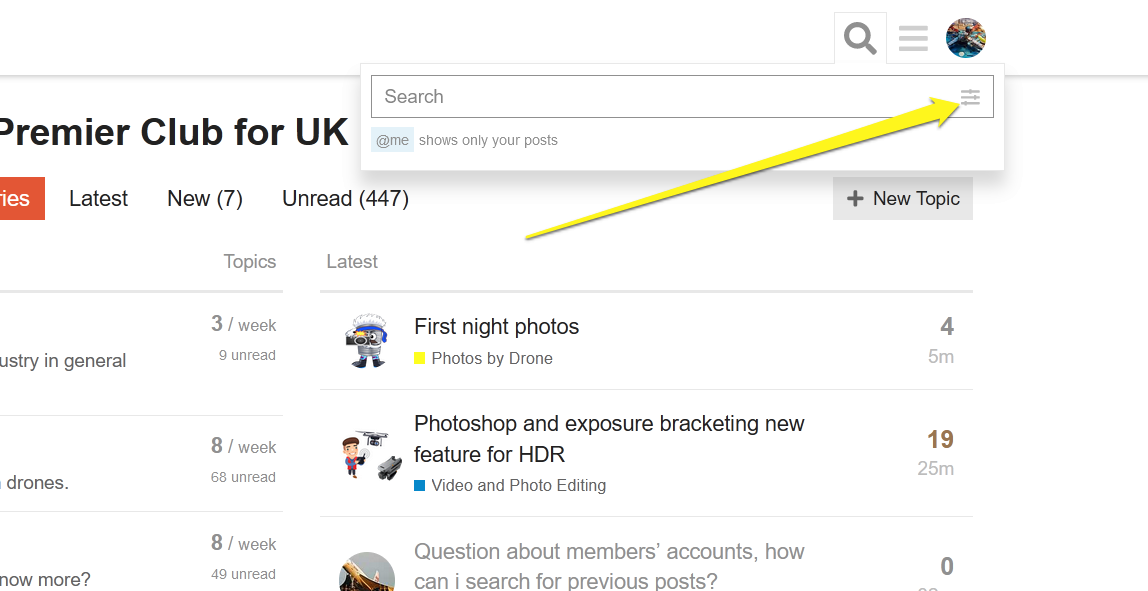This screenshot has width=1148, height=591.
Task: Click yellow Photos by Drone category square
Action: [x=420, y=358]
